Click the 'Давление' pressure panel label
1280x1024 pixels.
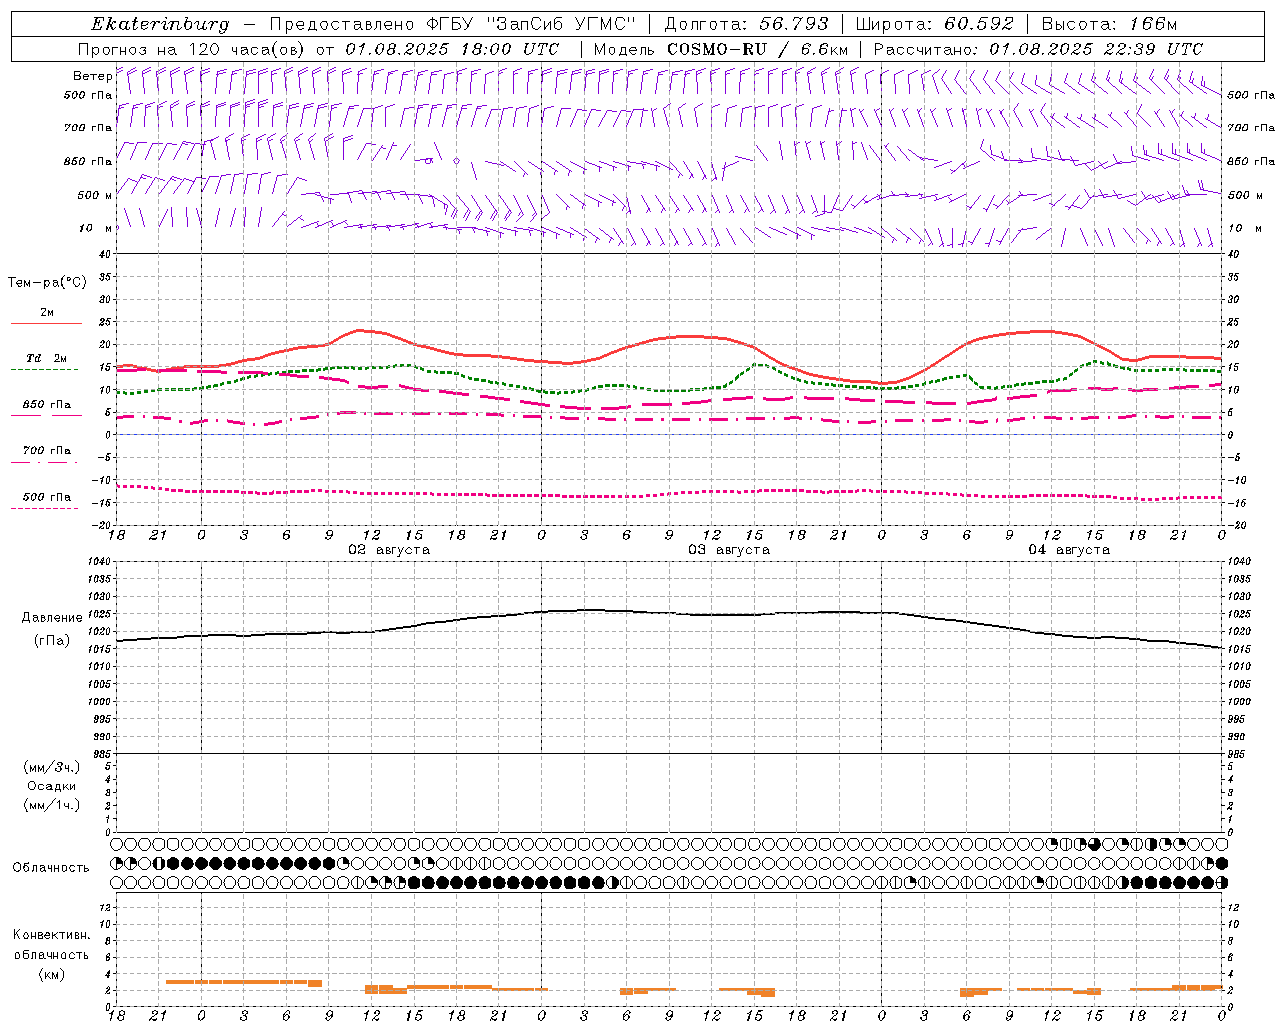click(52, 618)
